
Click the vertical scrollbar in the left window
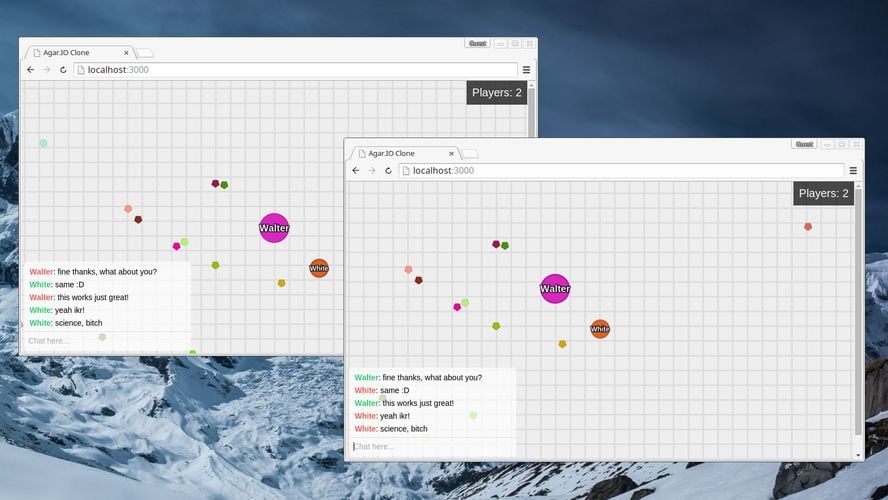[531, 113]
